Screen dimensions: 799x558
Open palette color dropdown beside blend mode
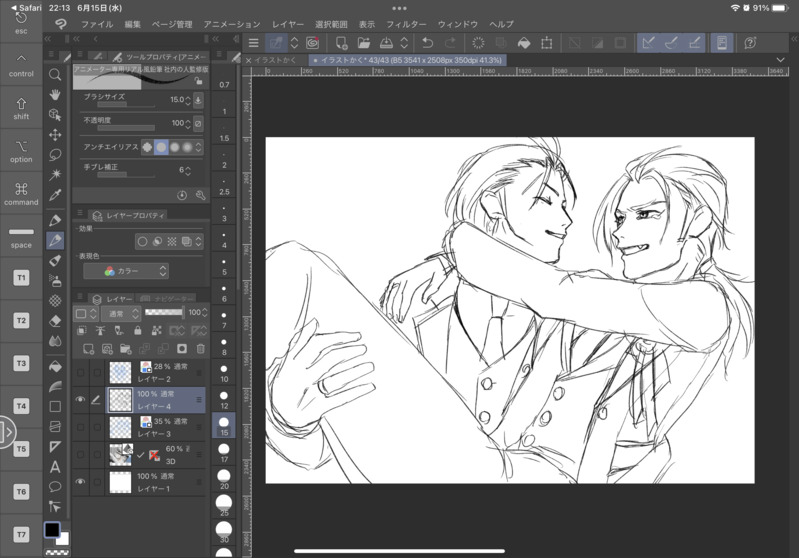point(86,313)
